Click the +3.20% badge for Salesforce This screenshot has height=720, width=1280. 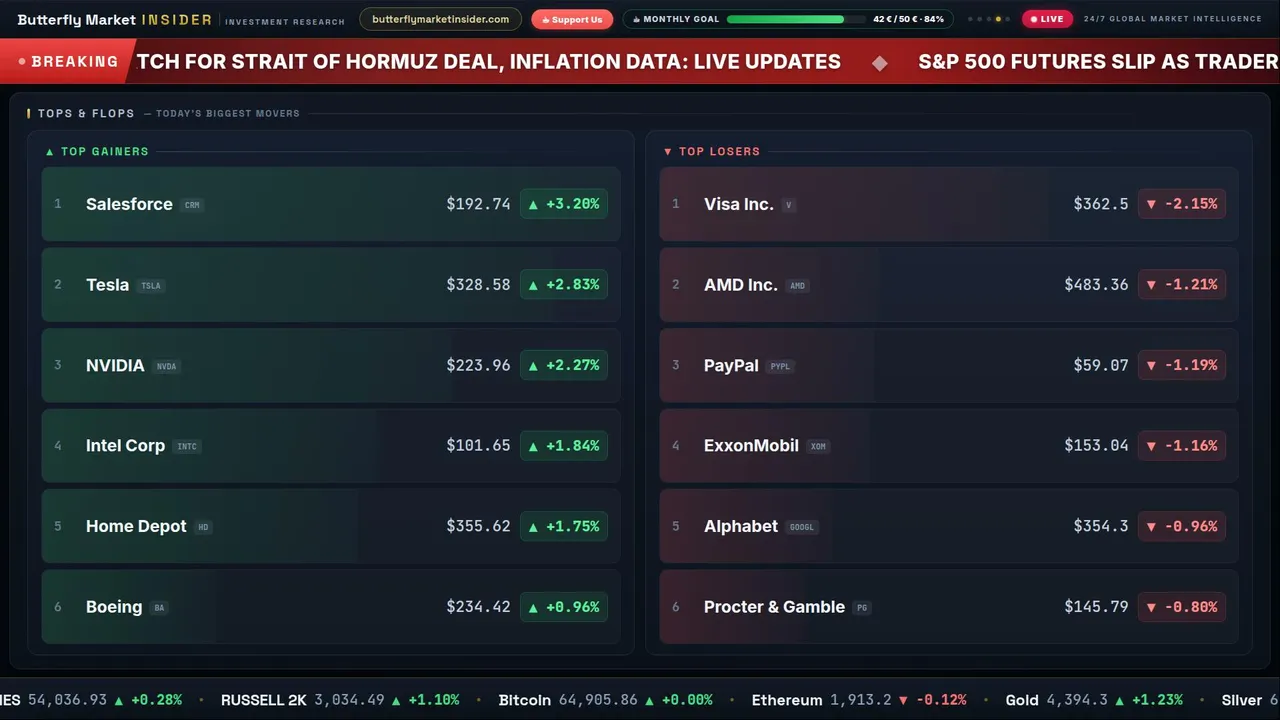pos(564,204)
